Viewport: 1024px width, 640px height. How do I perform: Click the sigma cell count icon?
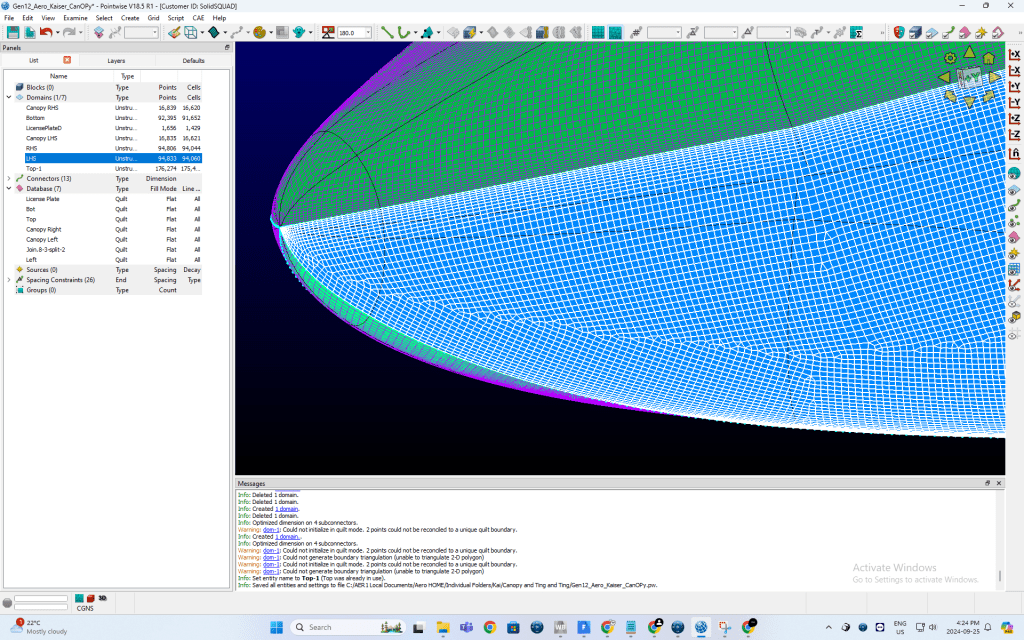[857, 33]
